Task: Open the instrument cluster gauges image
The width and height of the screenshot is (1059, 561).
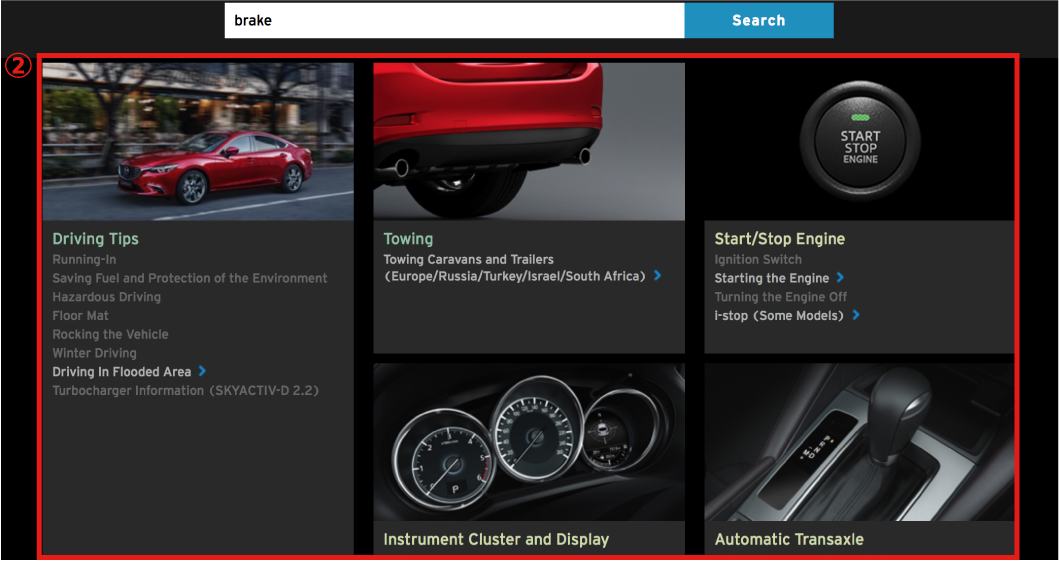Action: 529,442
